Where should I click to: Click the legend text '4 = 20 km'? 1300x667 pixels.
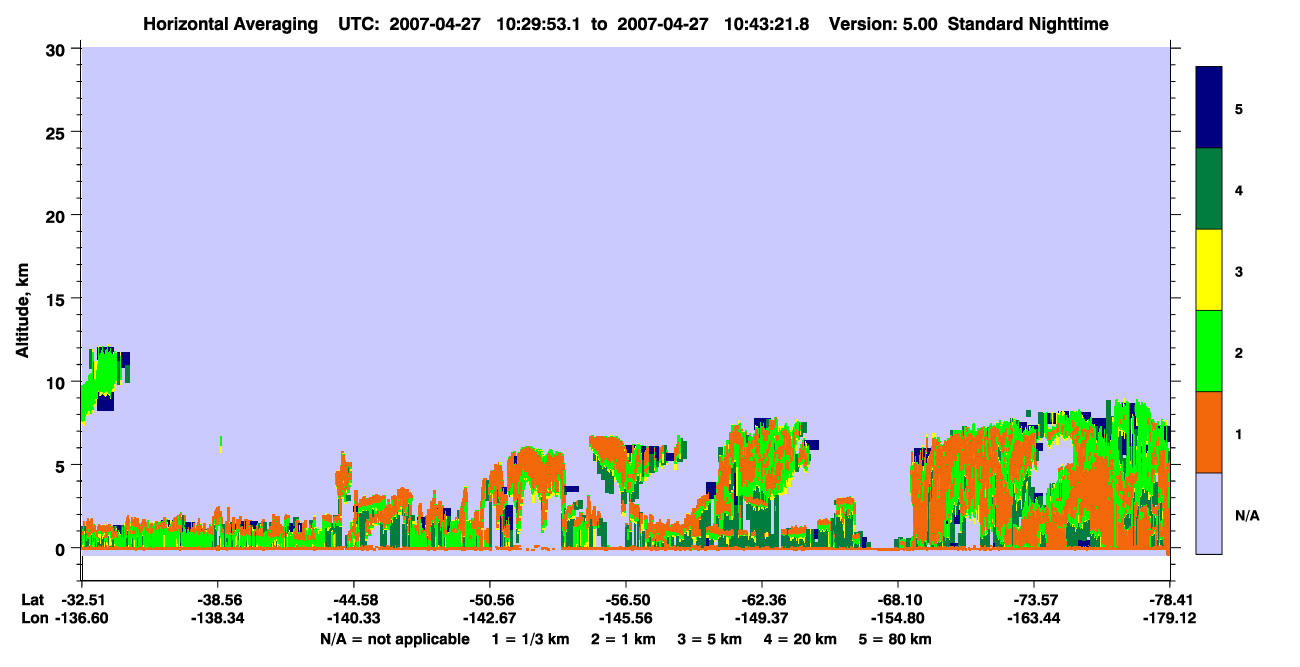tap(799, 639)
